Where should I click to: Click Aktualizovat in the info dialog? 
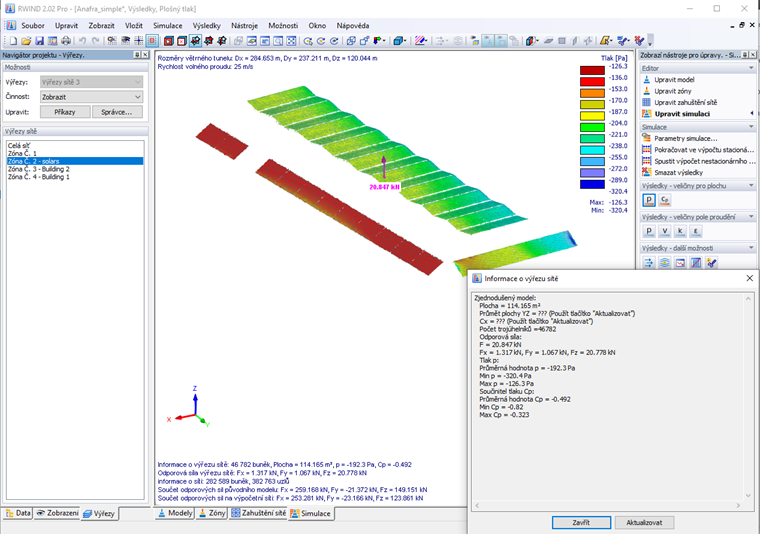(644, 522)
